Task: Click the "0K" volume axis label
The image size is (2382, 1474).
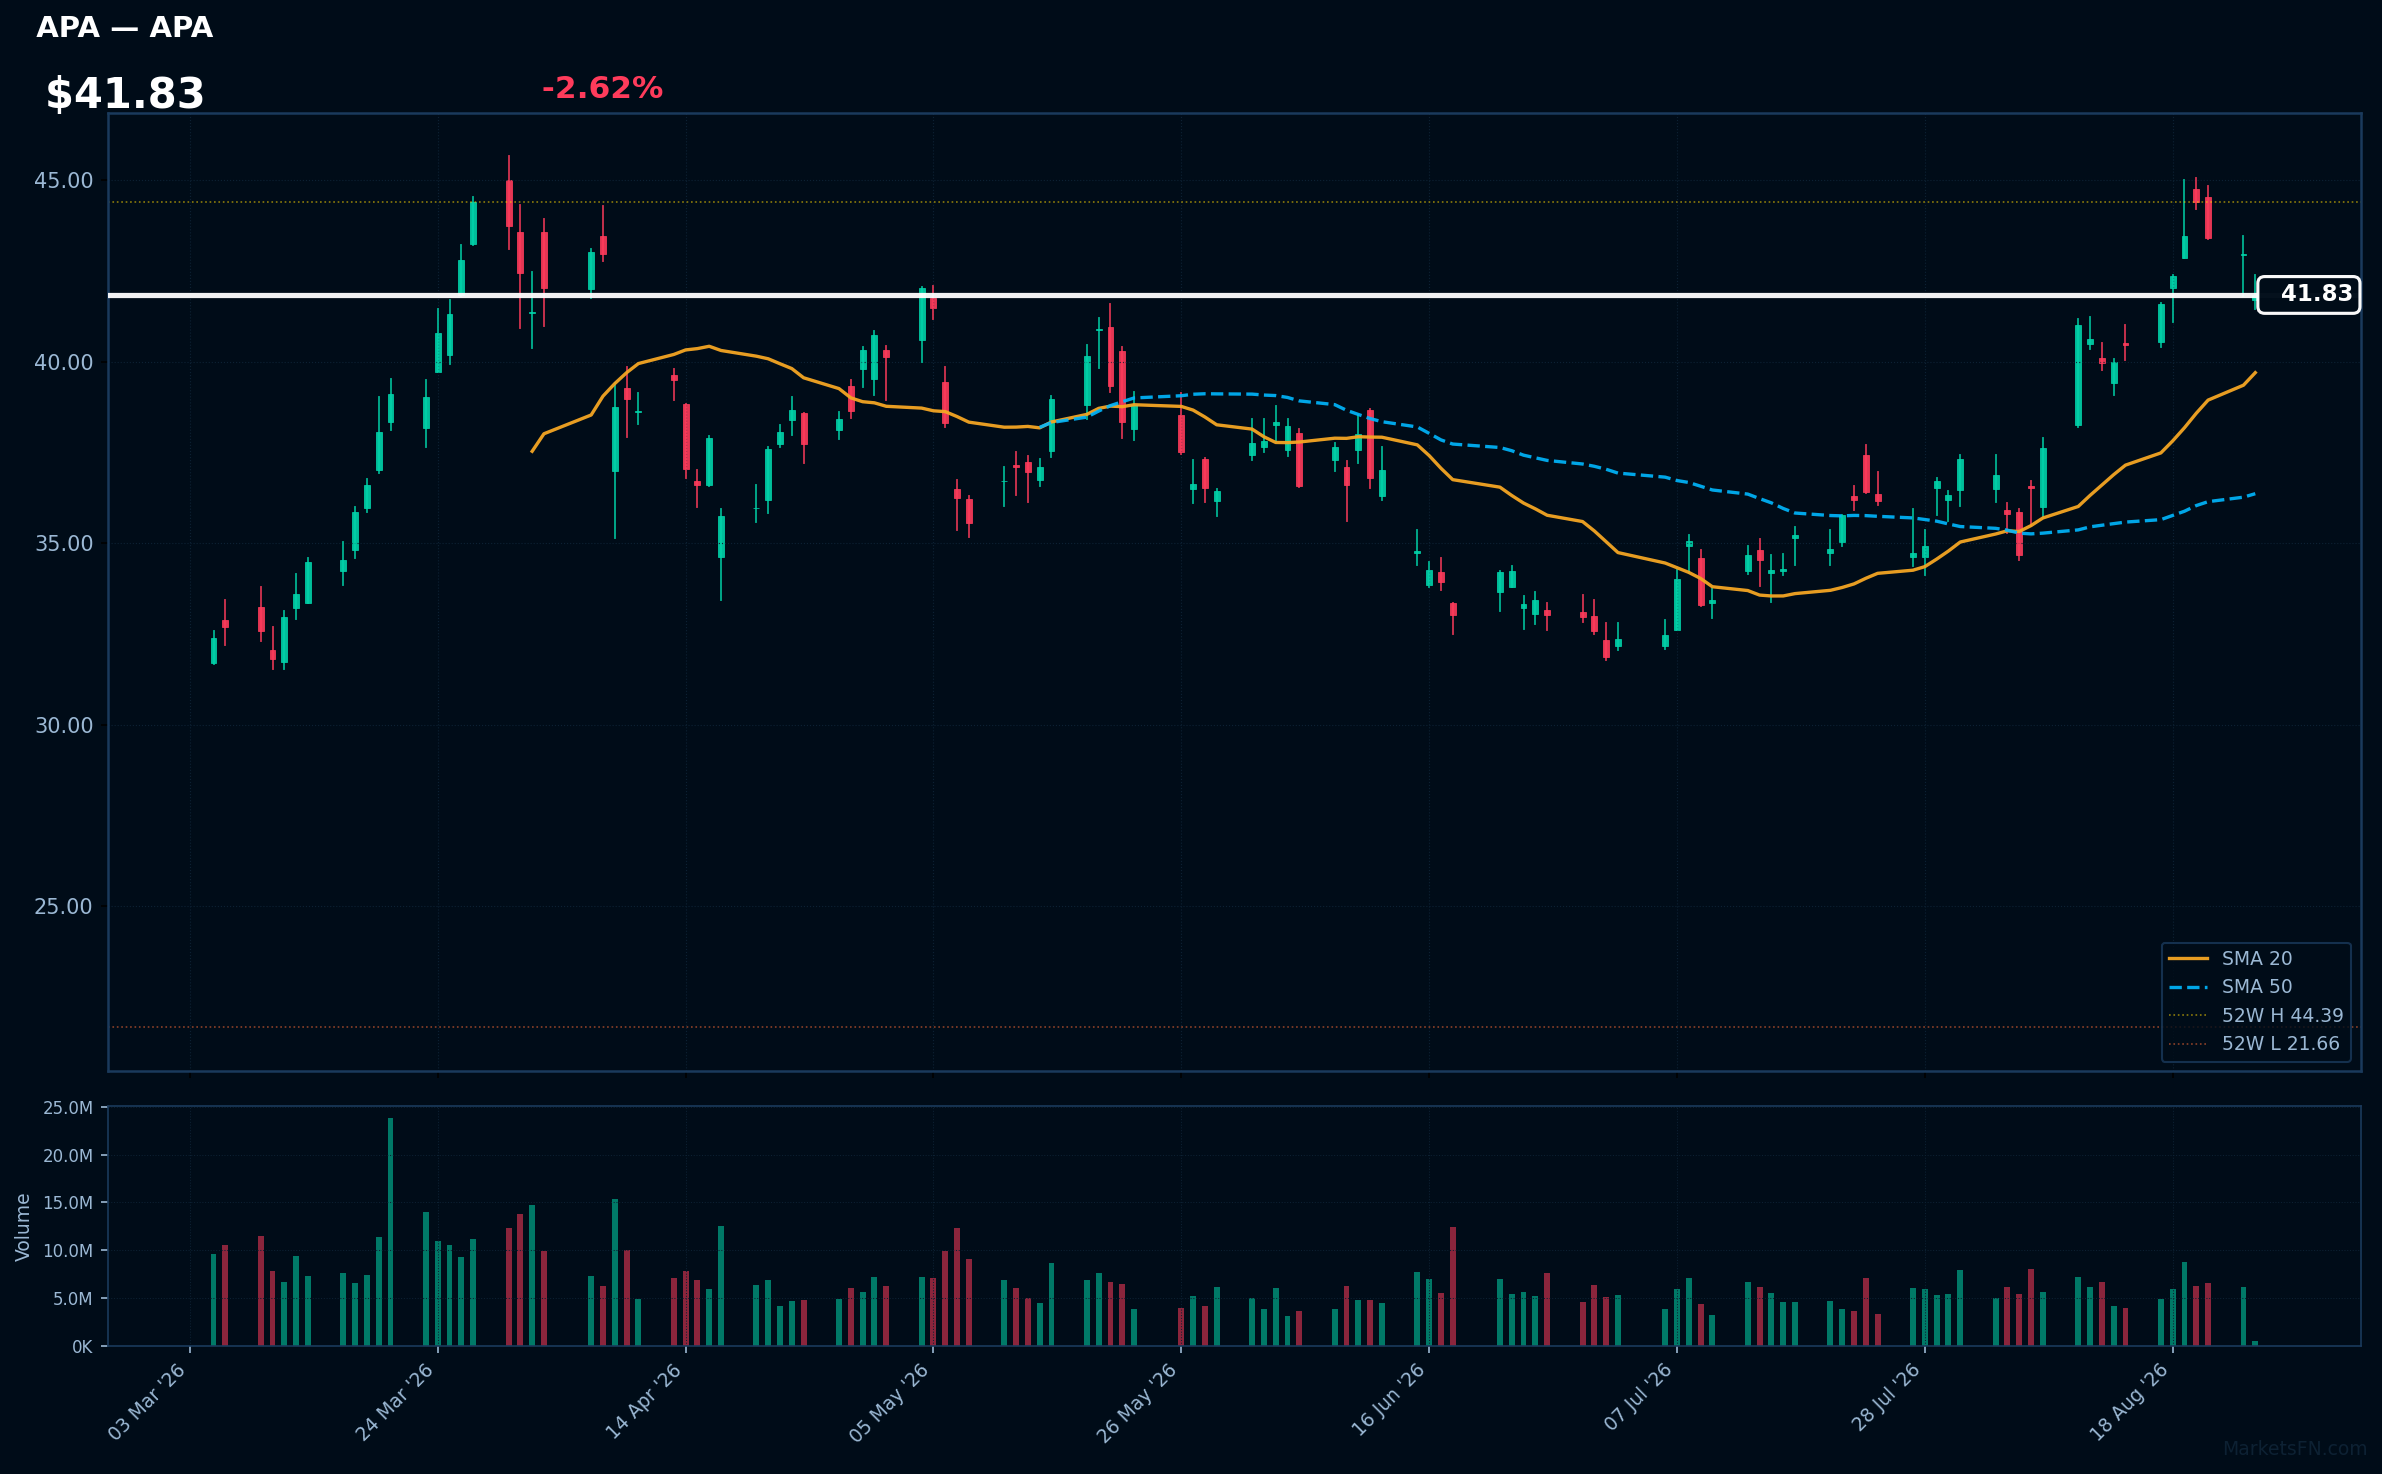Action: [x=82, y=1347]
